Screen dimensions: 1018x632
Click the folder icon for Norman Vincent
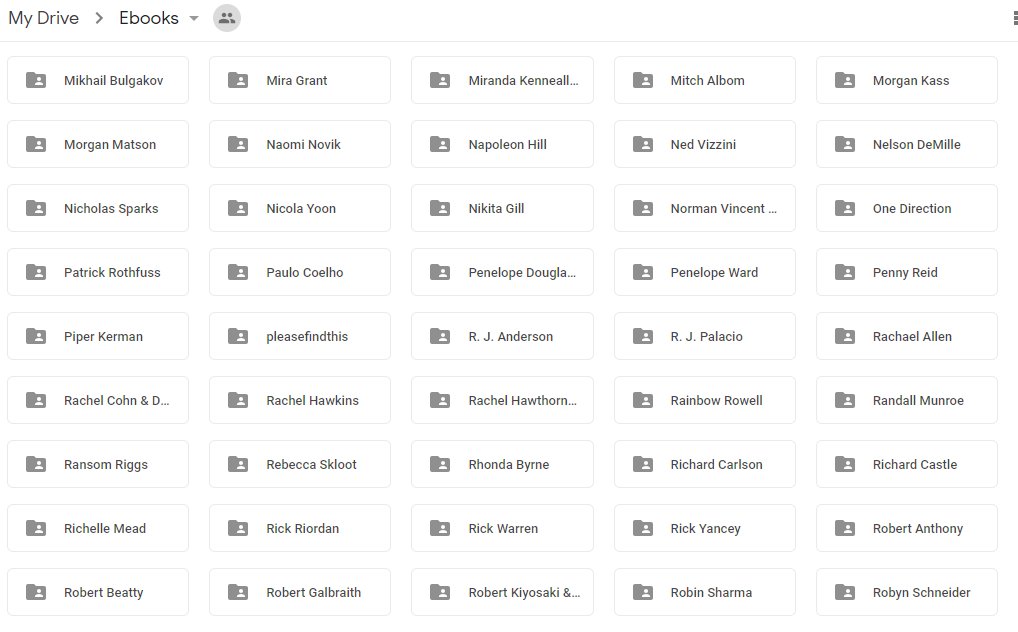(643, 208)
